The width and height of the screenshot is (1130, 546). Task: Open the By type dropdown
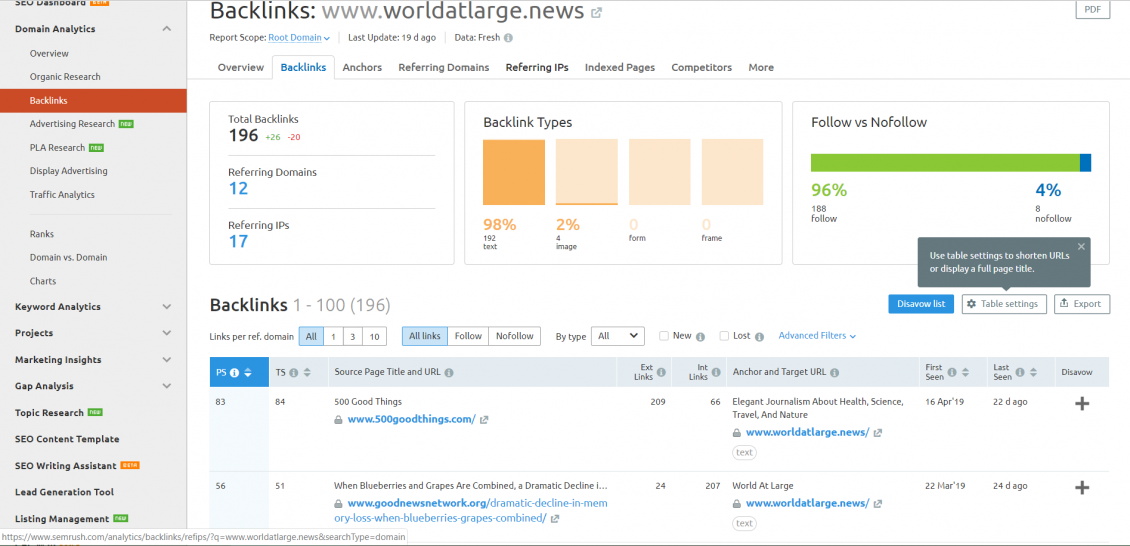point(618,336)
